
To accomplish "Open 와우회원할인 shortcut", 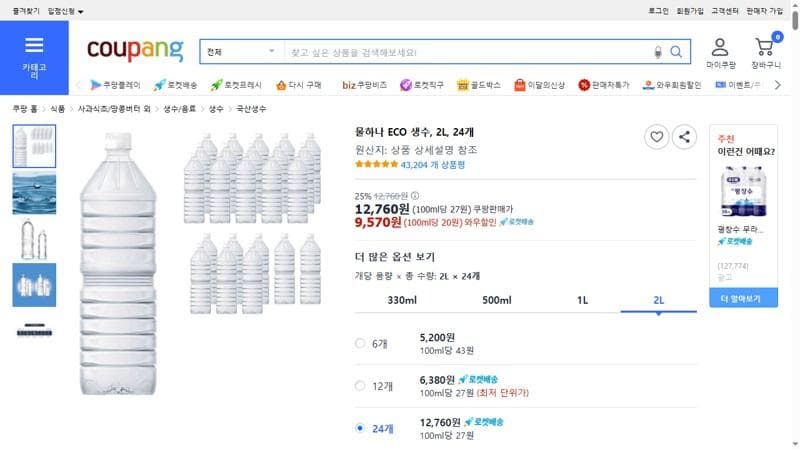I will pyautogui.click(x=672, y=85).
